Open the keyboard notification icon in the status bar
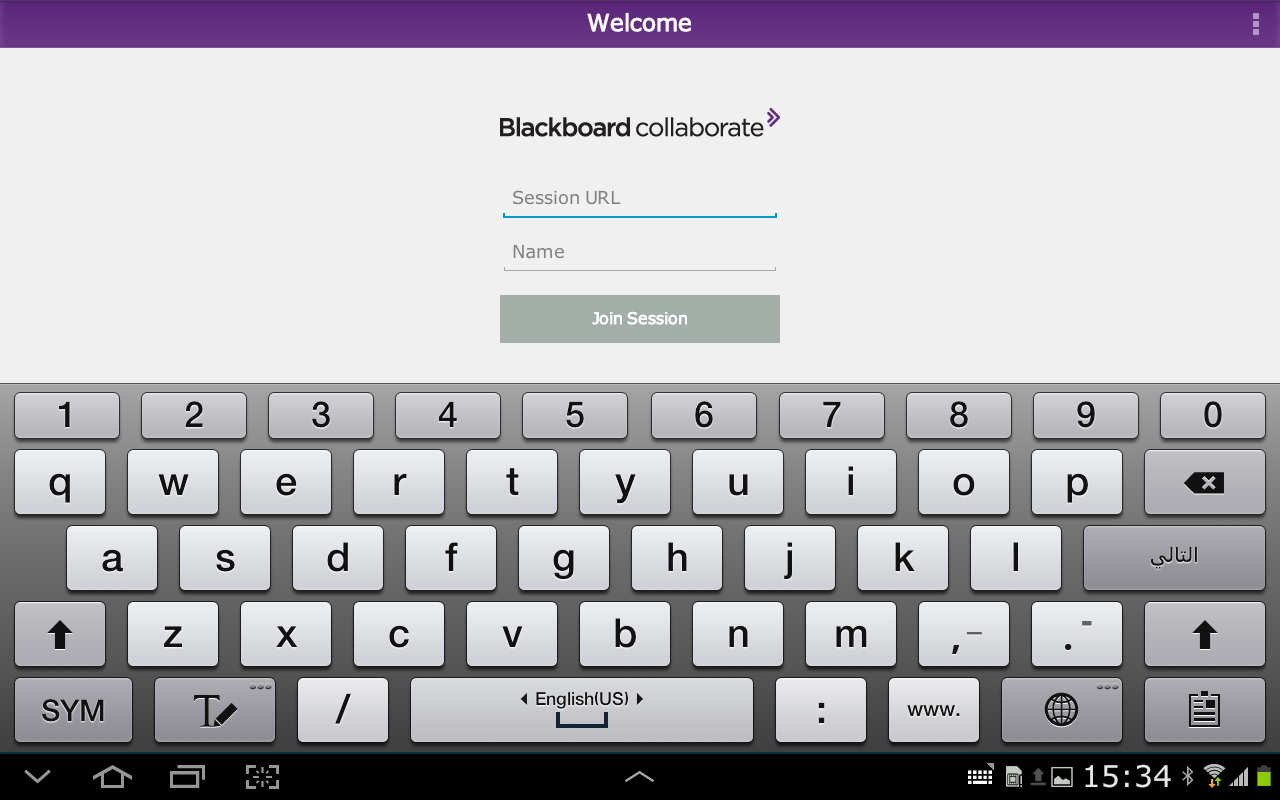The width and height of the screenshot is (1280, 800). [980, 776]
